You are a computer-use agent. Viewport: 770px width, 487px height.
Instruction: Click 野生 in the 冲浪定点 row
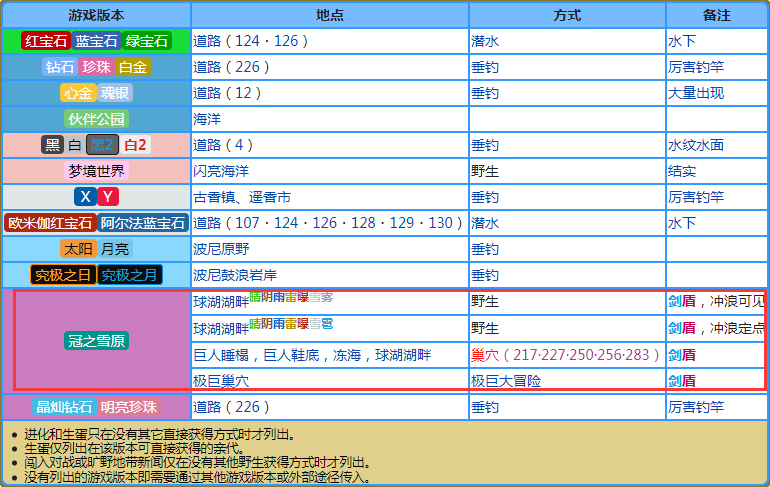coord(485,328)
